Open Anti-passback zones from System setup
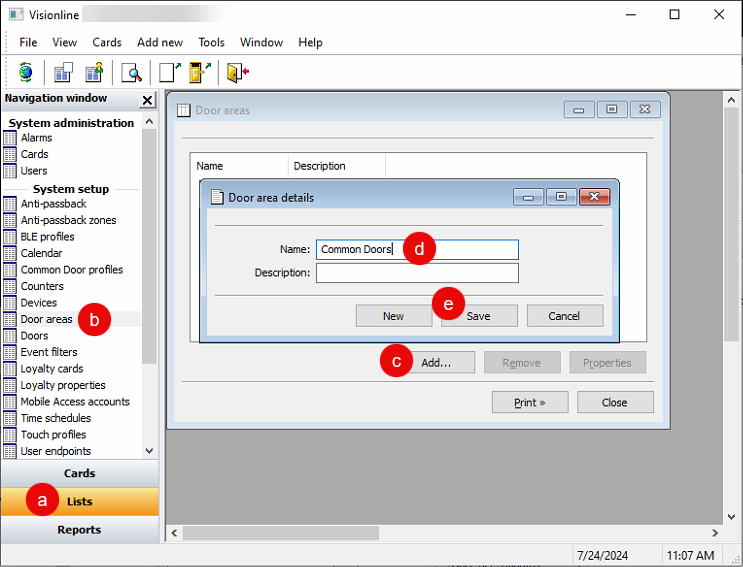Screen dimensions: 743x567 click(x=68, y=220)
